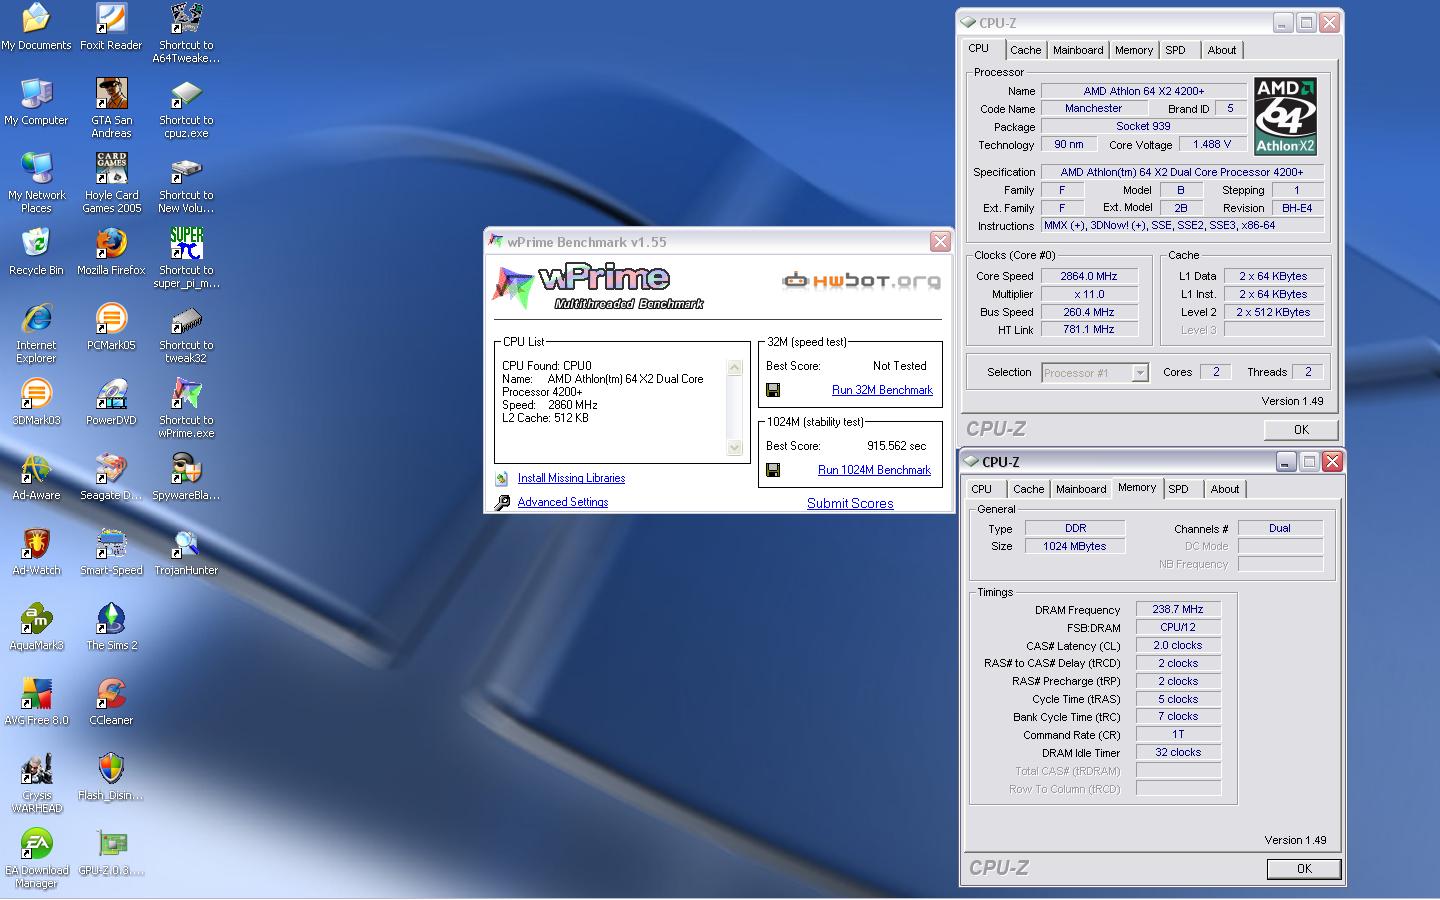
Task: Switch to CPU tab in lower CPU-Z
Action: tap(982, 489)
